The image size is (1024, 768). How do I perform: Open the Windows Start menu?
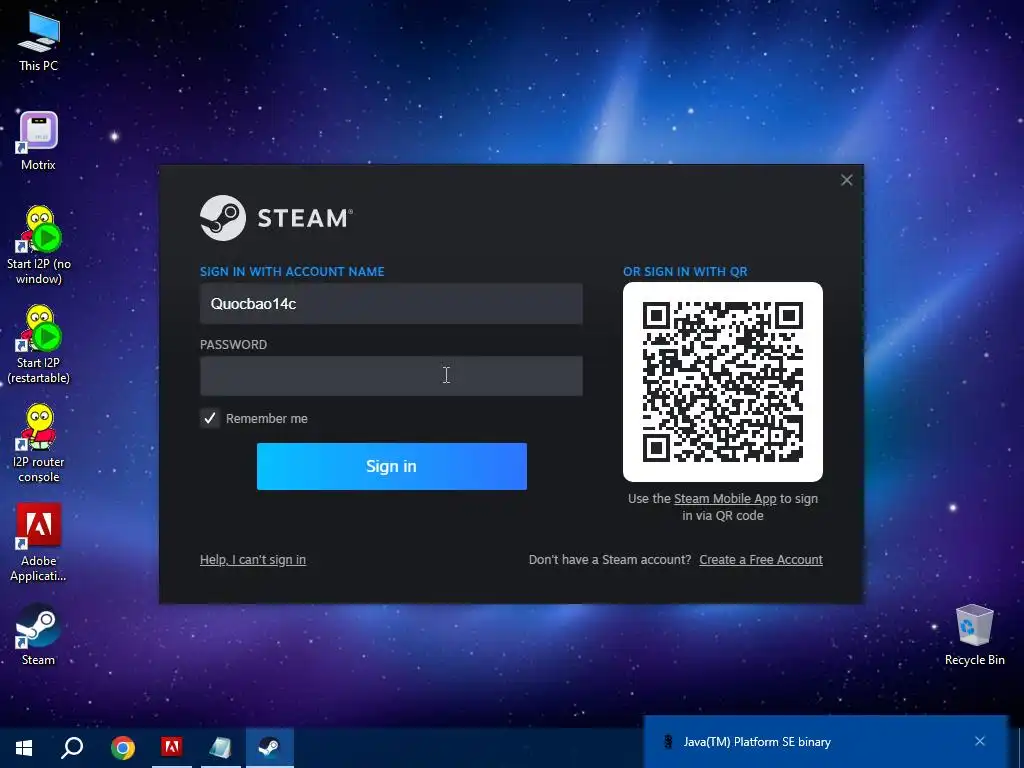(24, 748)
